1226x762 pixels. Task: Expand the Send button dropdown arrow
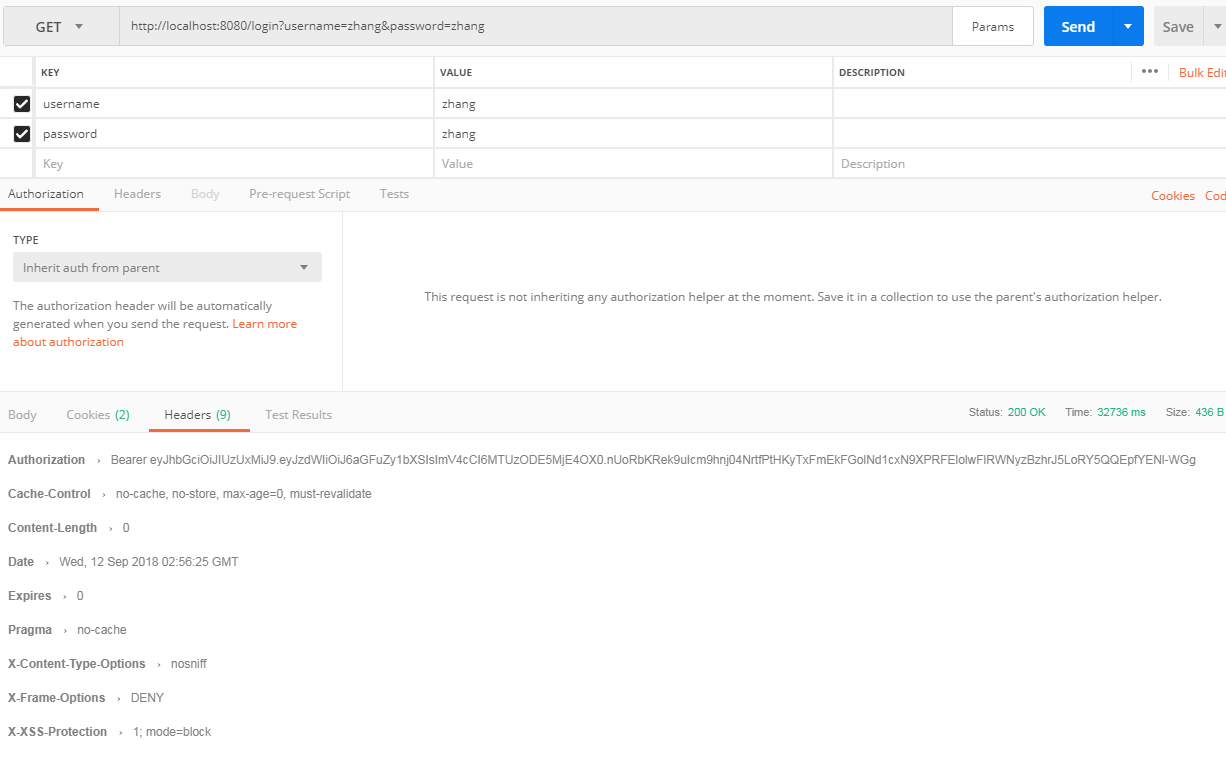[1128, 27]
